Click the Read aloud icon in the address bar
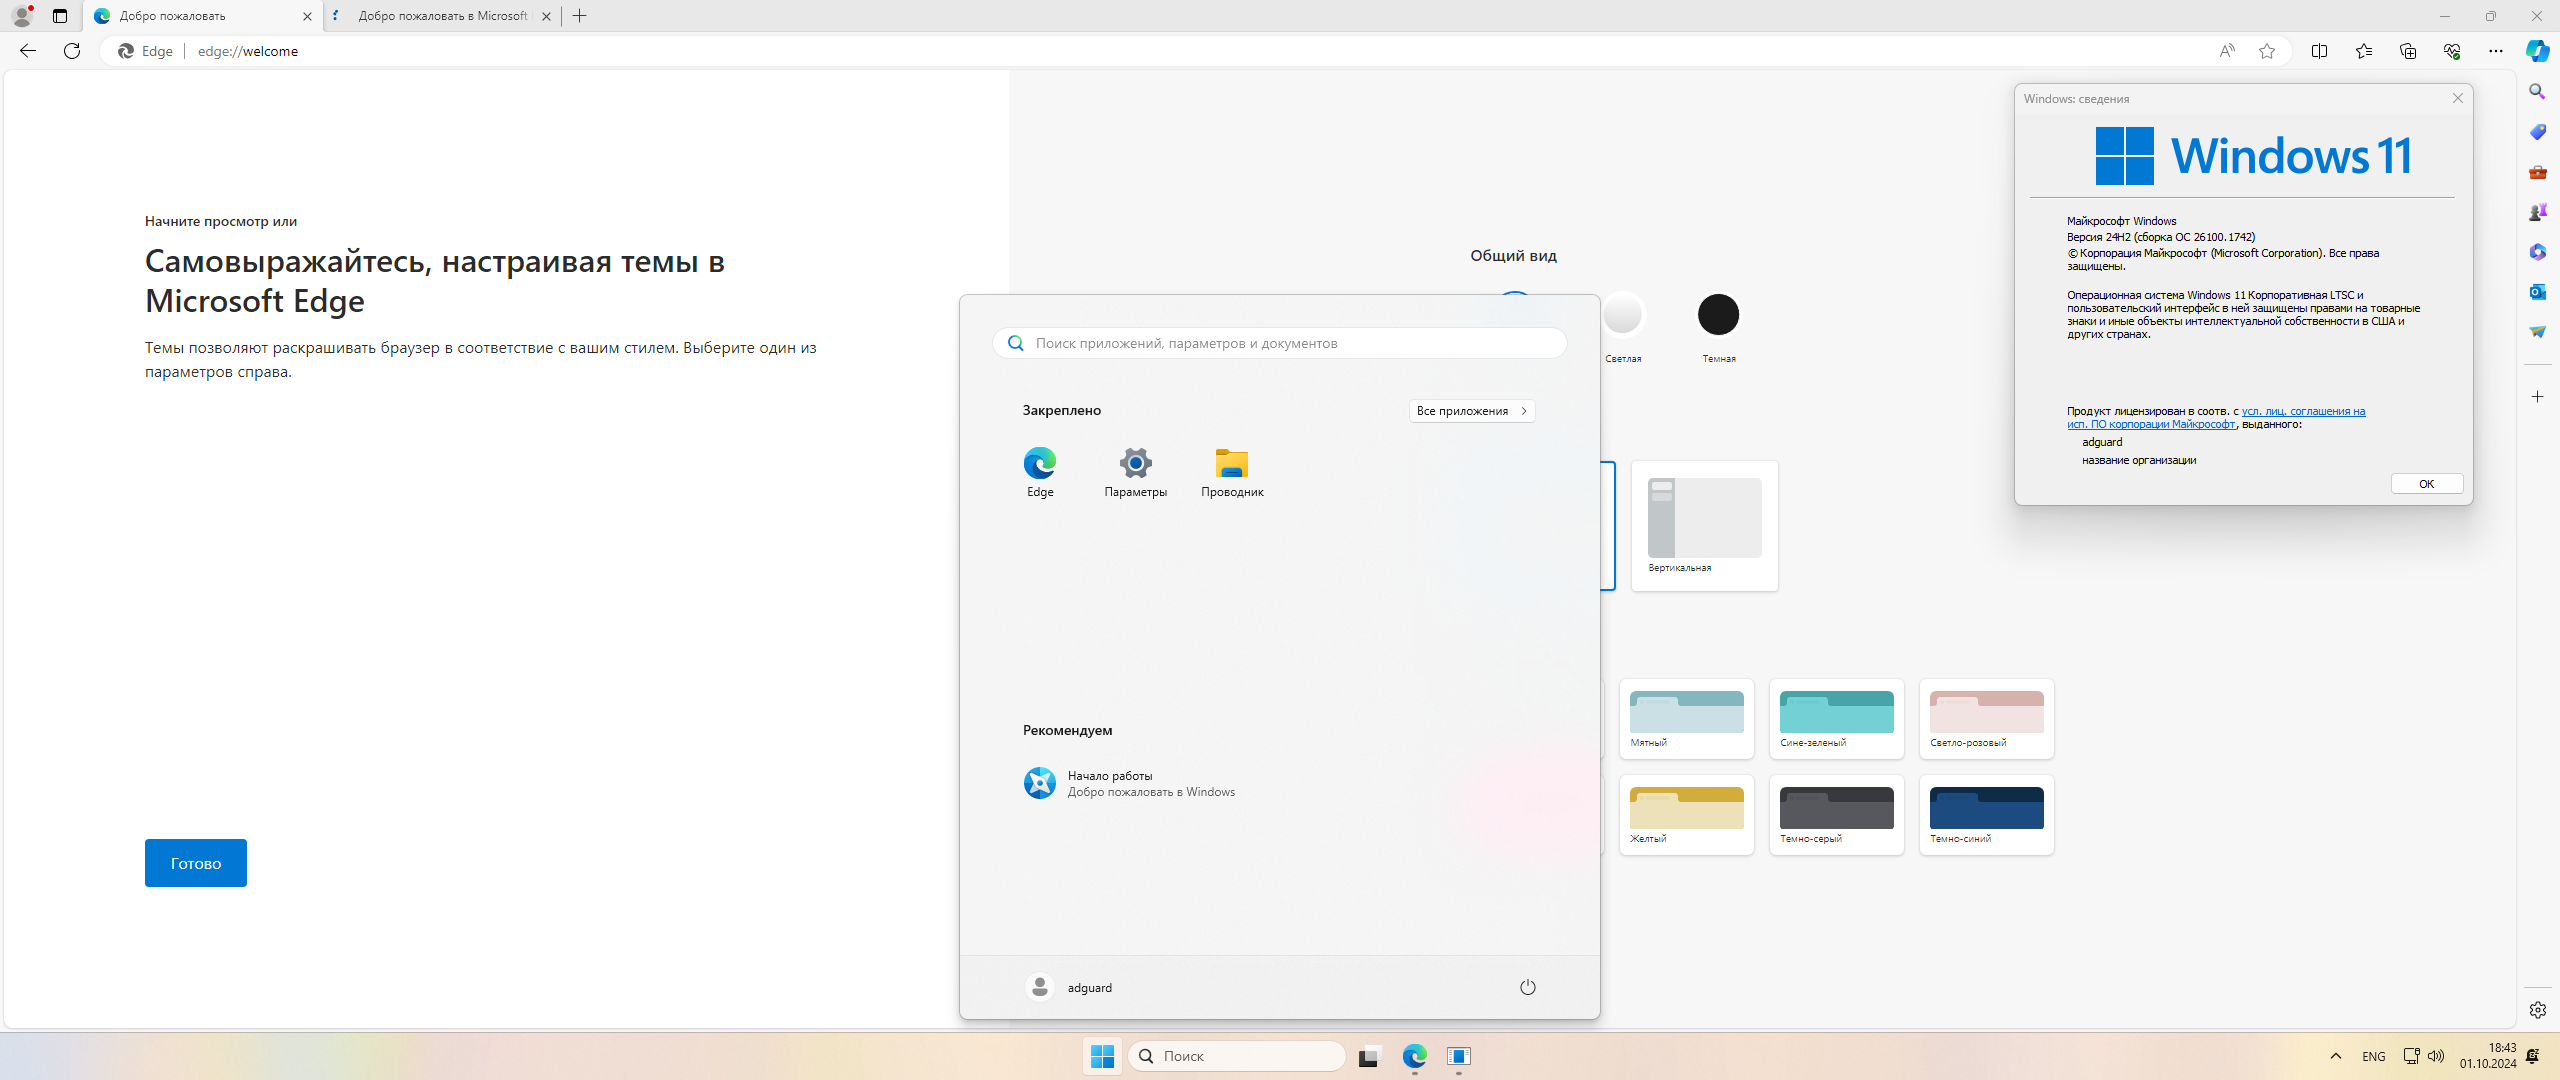Viewport: 2560px width, 1080px height. pyautogui.click(x=2226, y=51)
